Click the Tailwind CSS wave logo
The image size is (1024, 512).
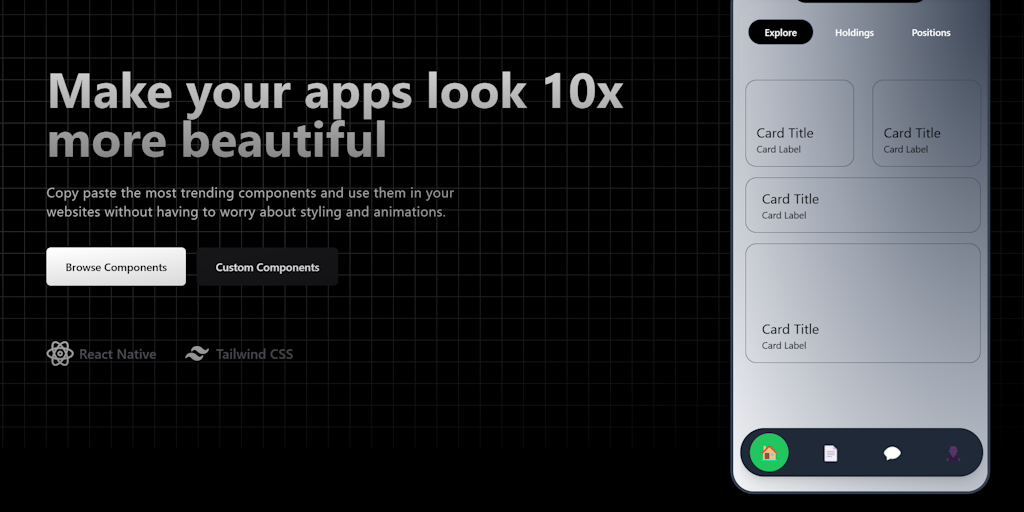pos(197,353)
